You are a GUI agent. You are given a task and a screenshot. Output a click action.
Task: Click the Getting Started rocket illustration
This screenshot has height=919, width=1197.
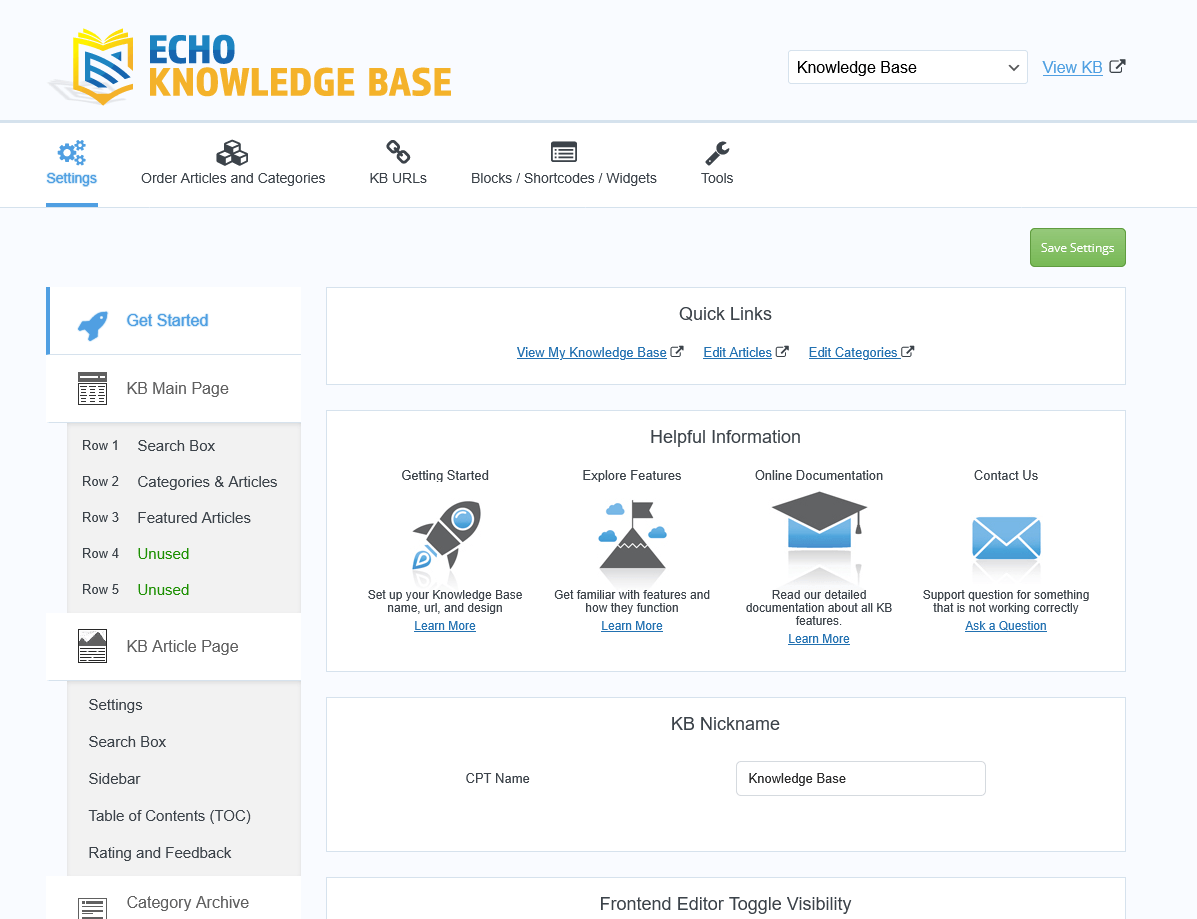pos(447,536)
